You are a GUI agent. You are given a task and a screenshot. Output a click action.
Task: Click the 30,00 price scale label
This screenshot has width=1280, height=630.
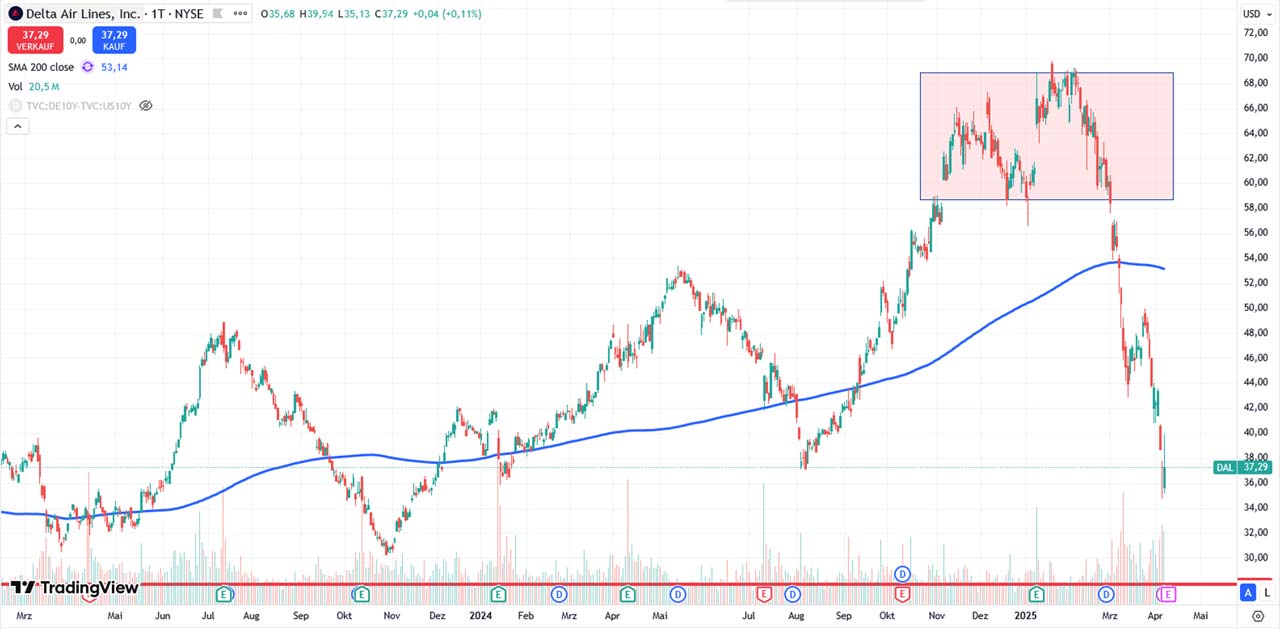coord(1255,557)
